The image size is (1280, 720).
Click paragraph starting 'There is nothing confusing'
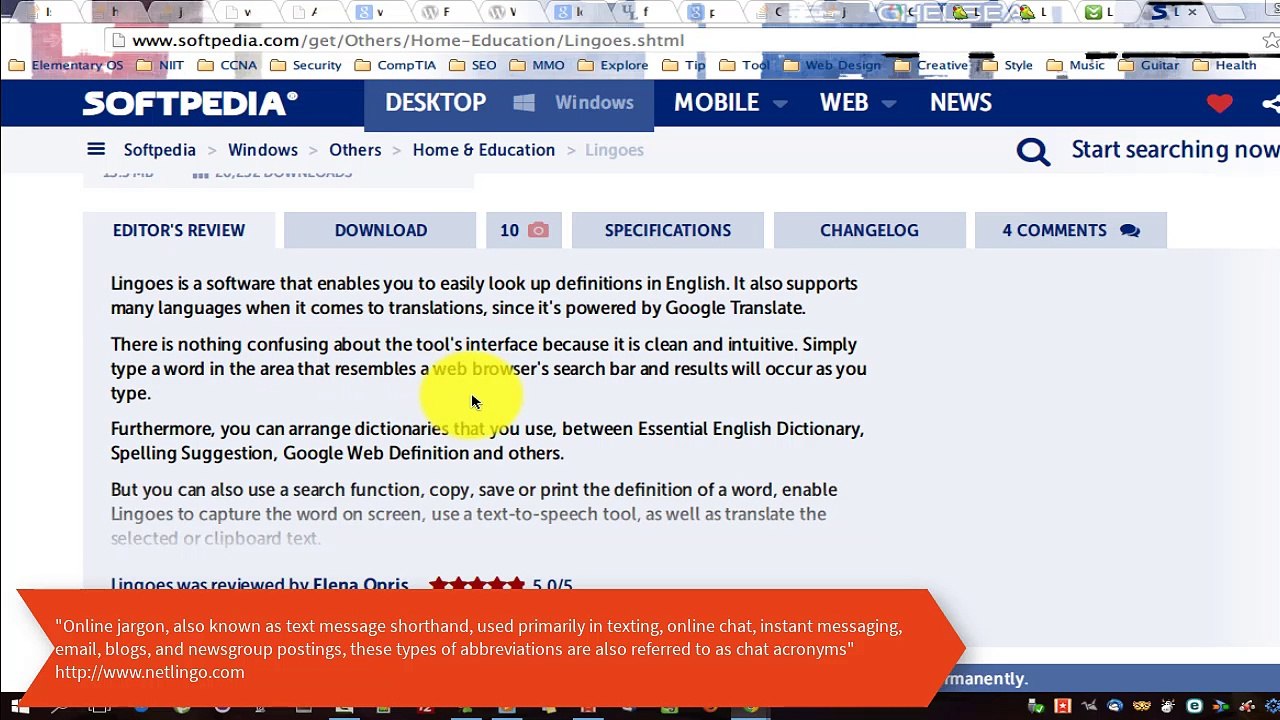[489, 368]
